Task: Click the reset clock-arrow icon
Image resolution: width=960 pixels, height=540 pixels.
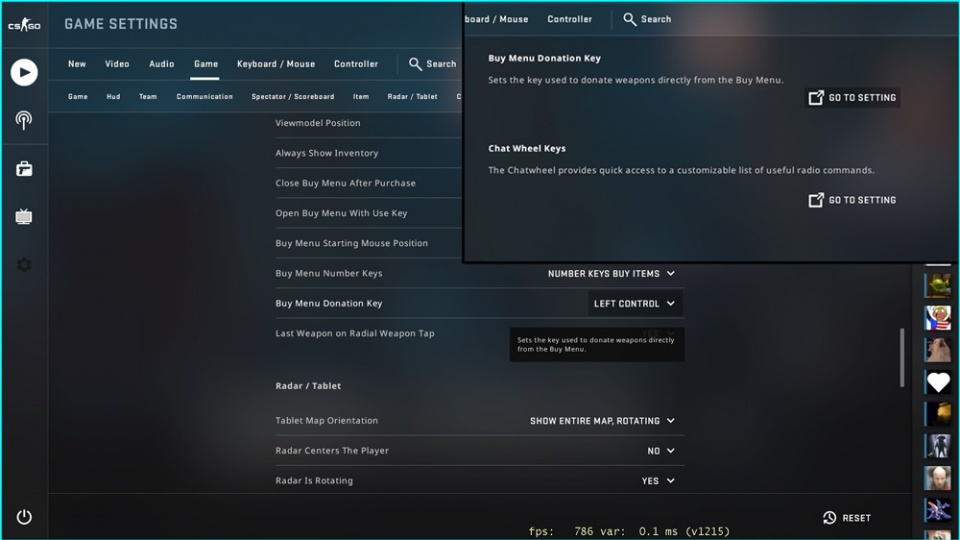Action: point(830,518)
